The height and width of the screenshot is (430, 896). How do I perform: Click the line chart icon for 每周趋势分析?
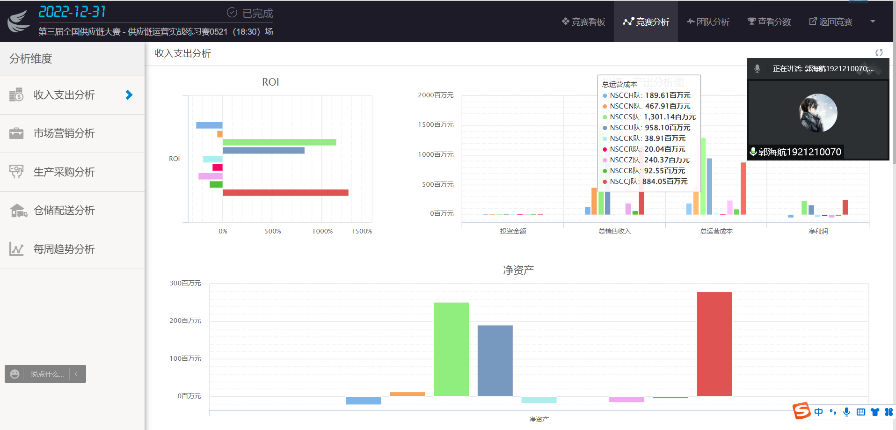[x=17, y=249]
